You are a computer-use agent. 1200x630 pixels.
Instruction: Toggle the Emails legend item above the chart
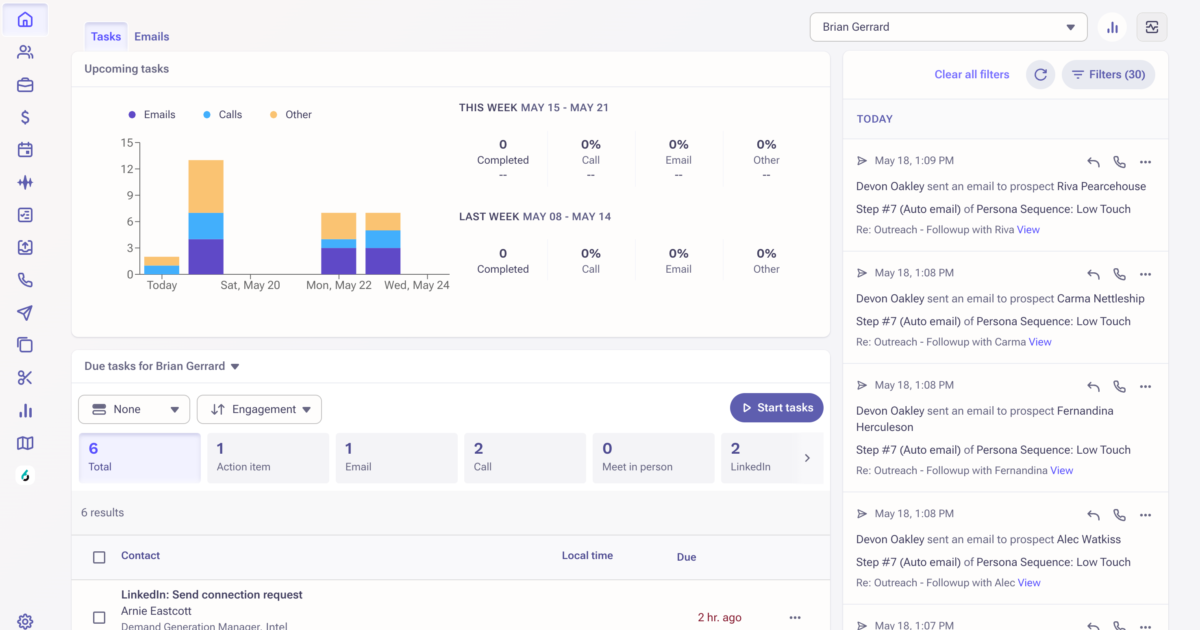[152, 114]
